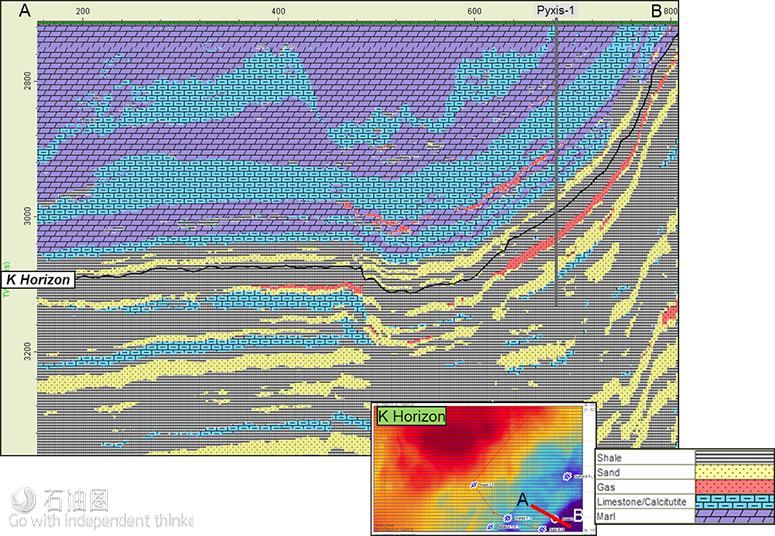The width and height of the screenshot is (775, 536).
Task: Click trace number 600 on top axis
Action: tap(474, 11)
